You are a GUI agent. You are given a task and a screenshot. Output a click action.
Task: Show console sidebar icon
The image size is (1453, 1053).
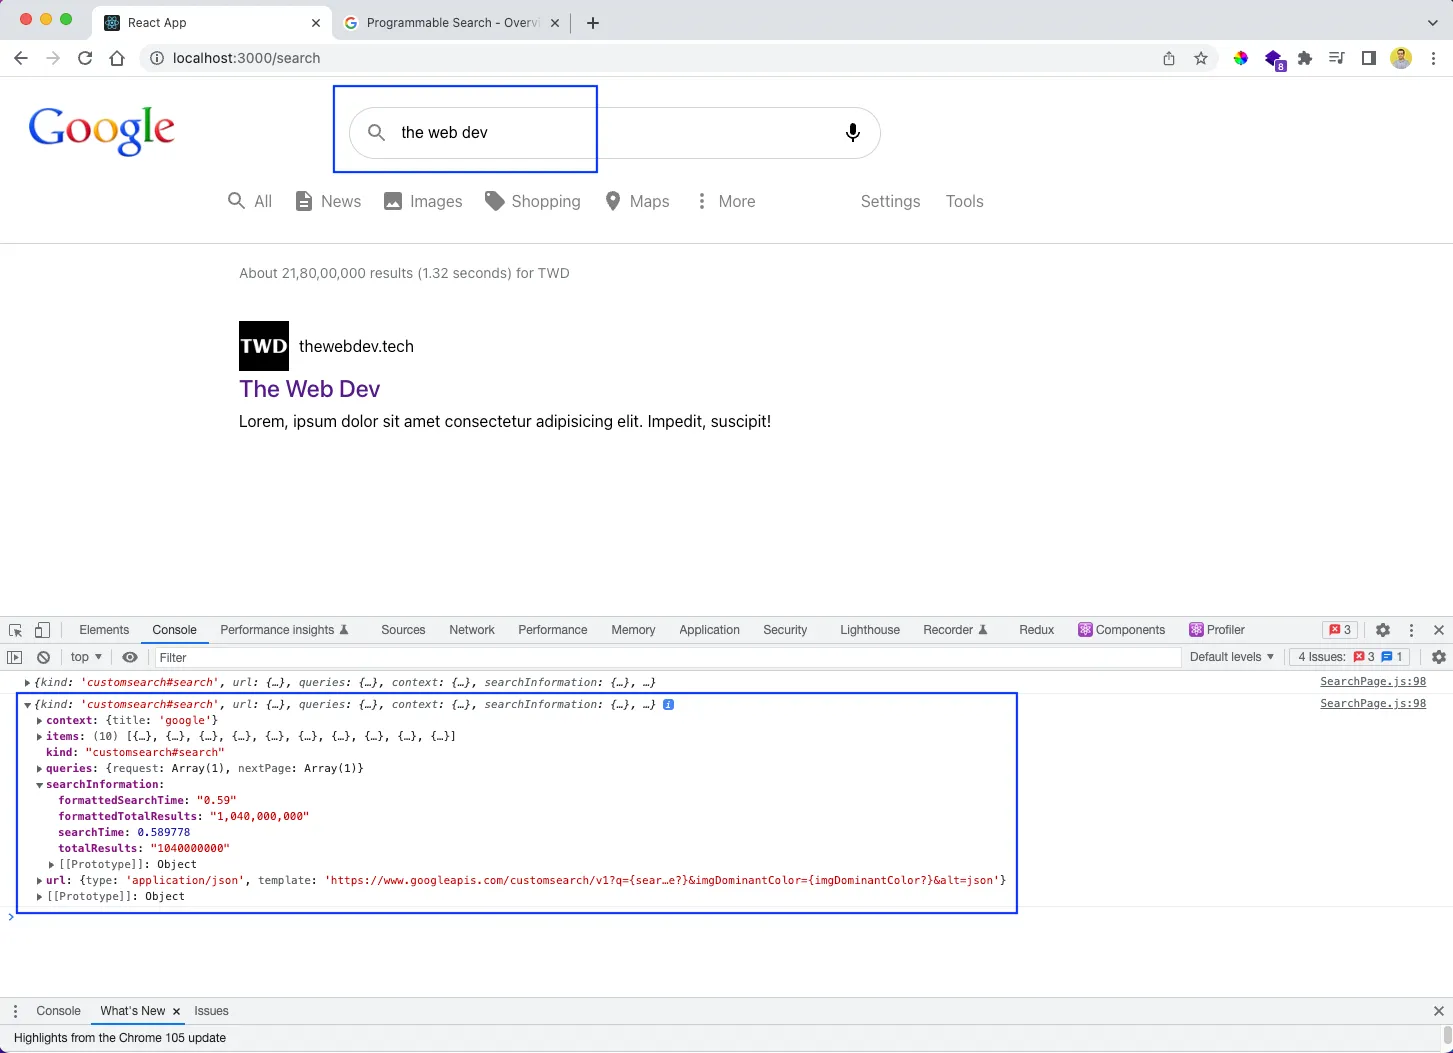pos(14,657)
